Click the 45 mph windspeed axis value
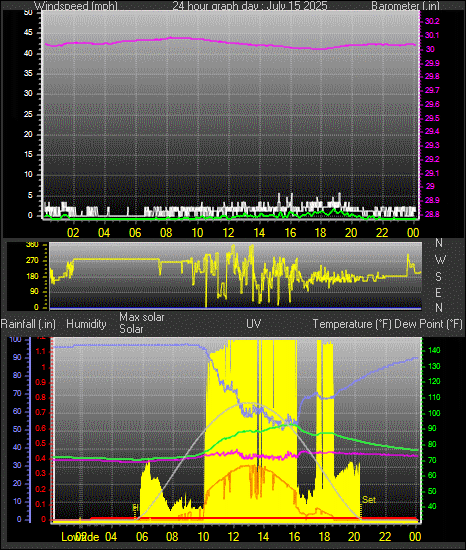The image size is (466, 550). point(28,33)
